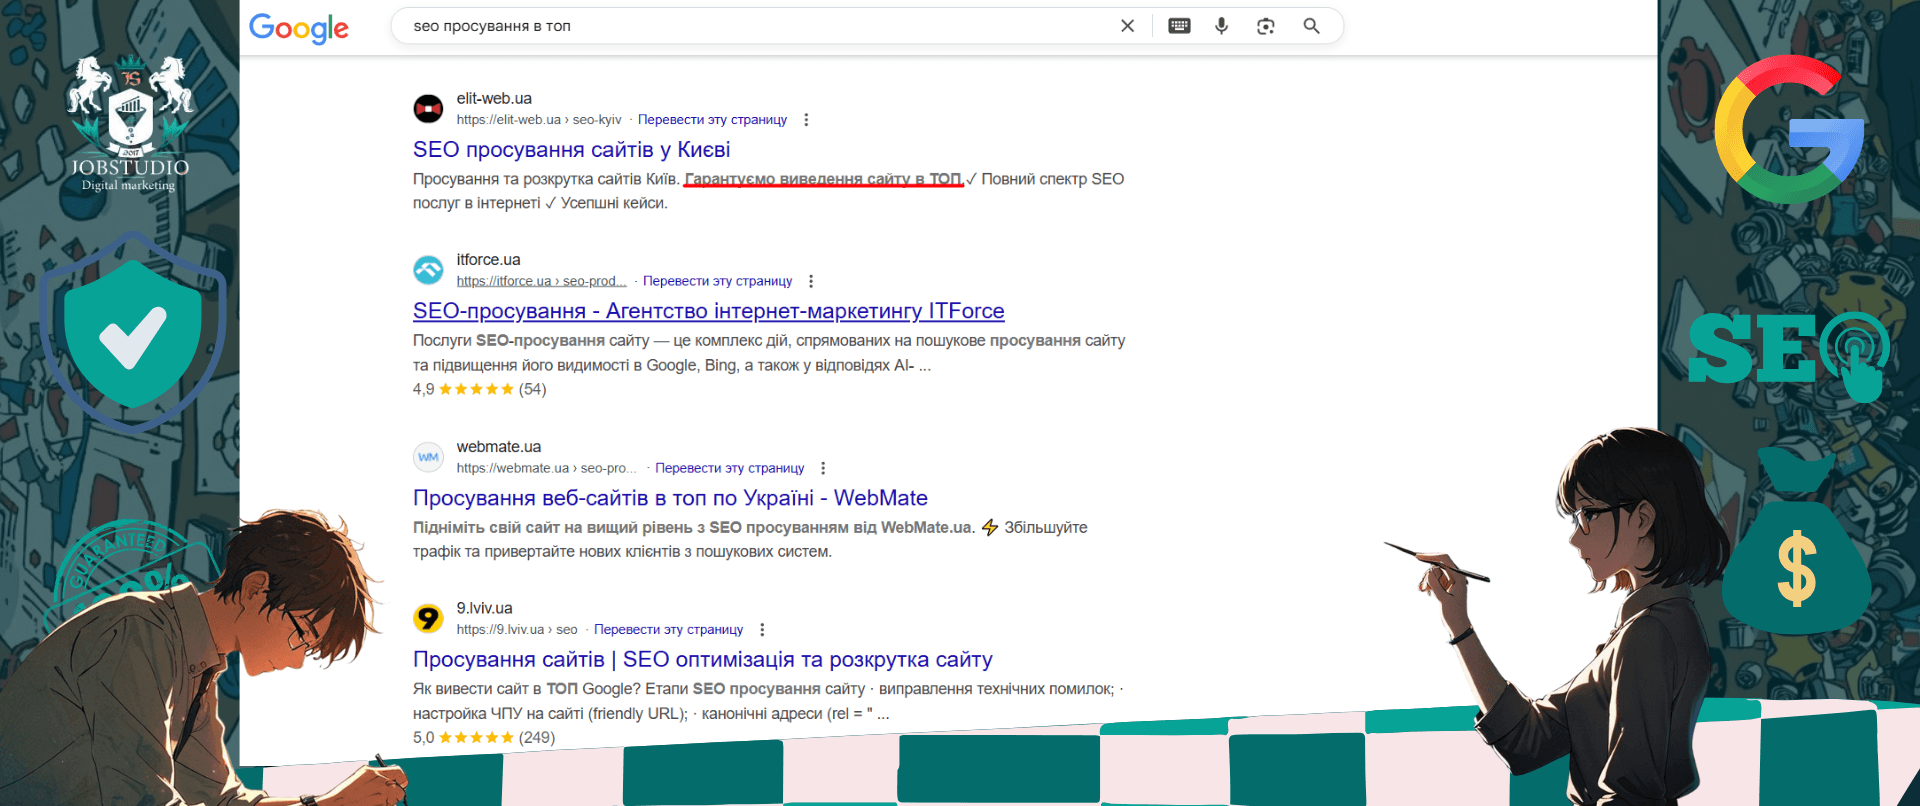Click 'Перевести эту страницу' for elit-web.ua
Screen dimensions: 1920x806
click(712, 120)
